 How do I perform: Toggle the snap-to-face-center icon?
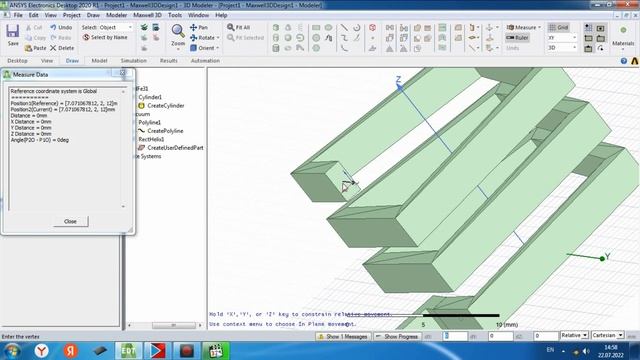(x=600, y=28)
